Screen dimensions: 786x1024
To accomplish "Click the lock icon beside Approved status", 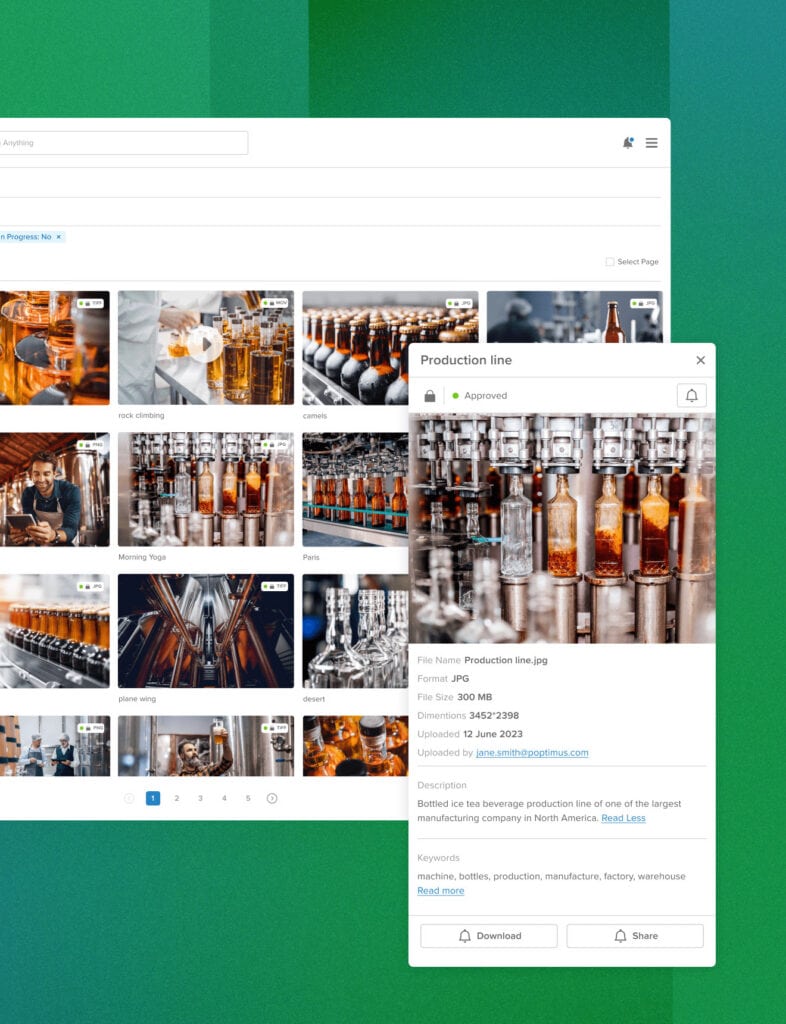I will click(x=430, y=396).
